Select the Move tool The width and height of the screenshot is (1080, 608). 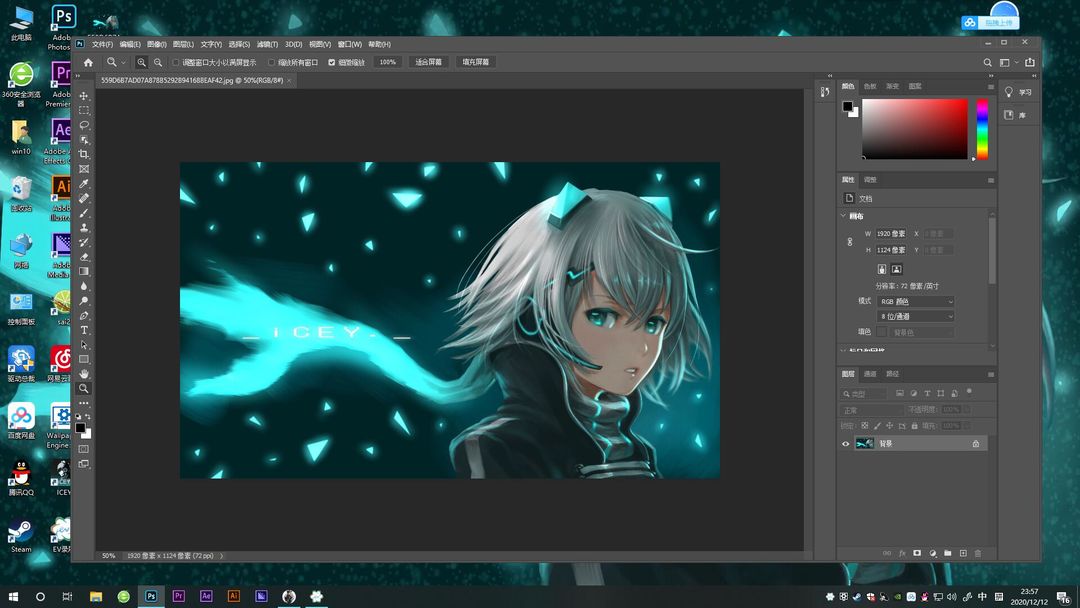pos(84,96)
